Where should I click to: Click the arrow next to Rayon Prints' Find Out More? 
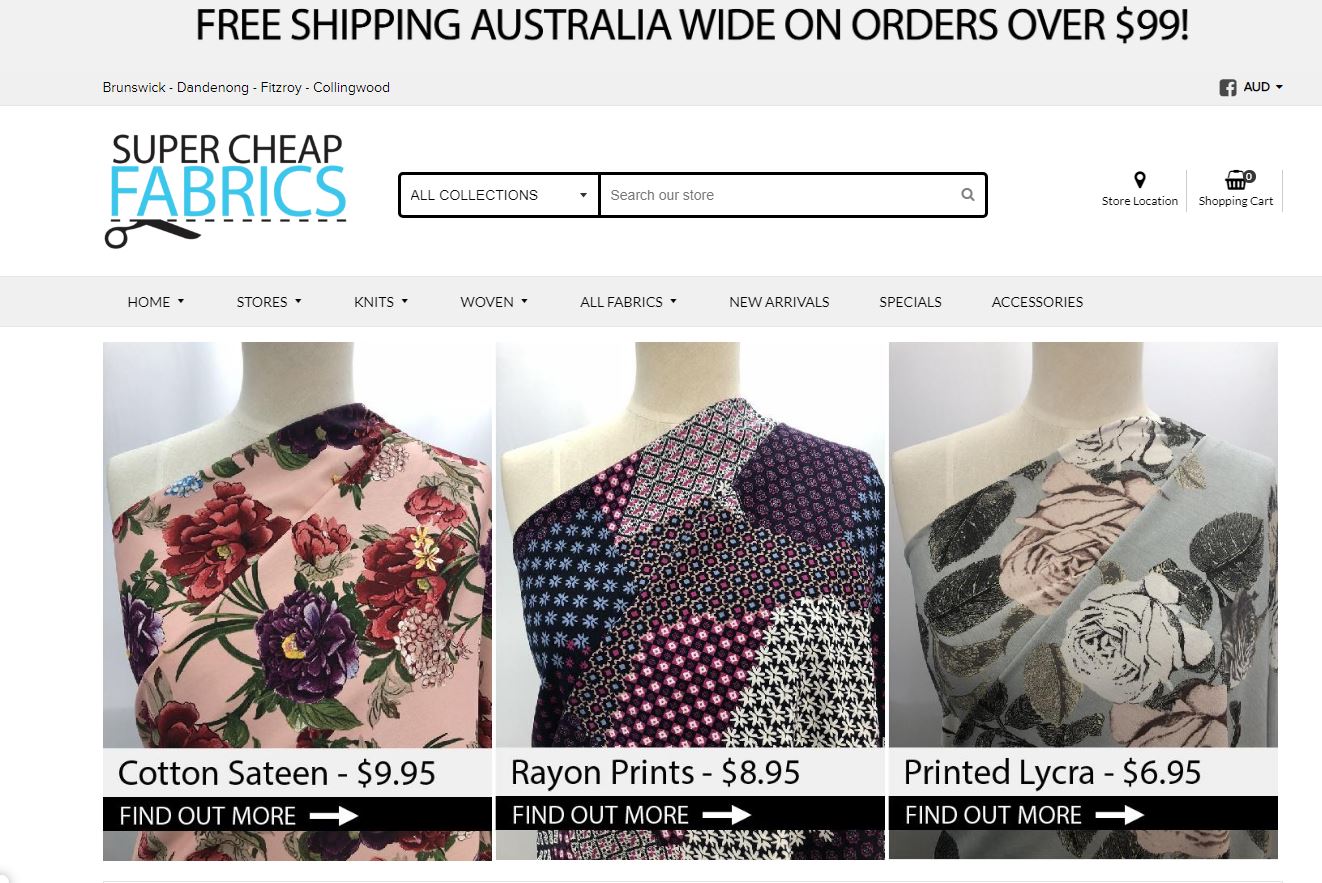pos(726,816)
